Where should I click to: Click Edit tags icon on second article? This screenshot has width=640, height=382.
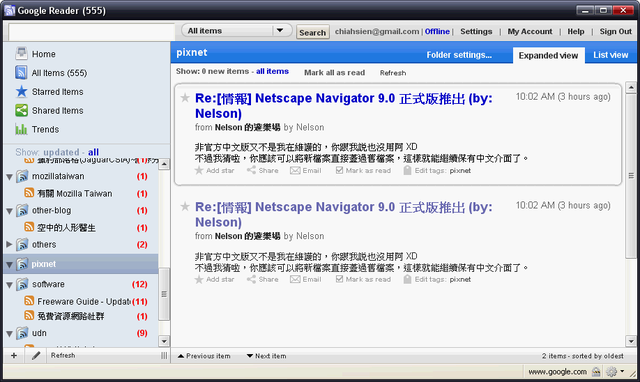click(x=407, y=279)
